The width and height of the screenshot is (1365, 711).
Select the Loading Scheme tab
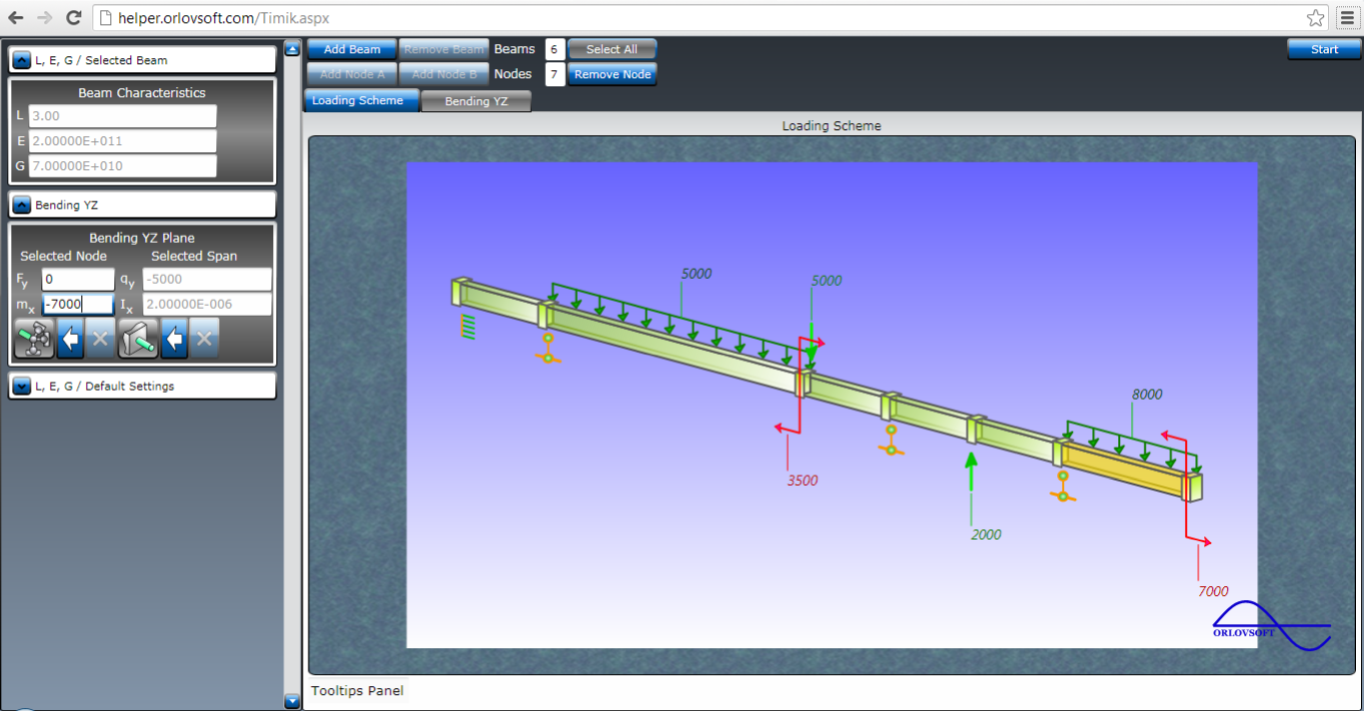[358, 100]
